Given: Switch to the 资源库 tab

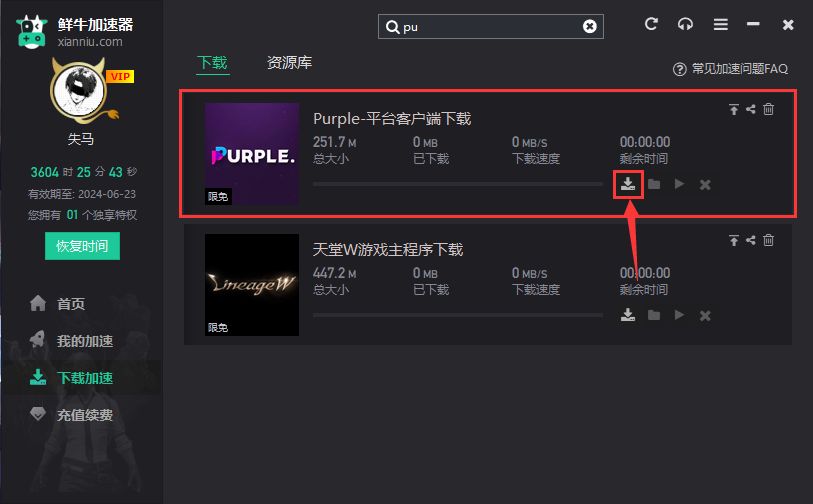Looking at the screenshot, I should pos(289,63).
